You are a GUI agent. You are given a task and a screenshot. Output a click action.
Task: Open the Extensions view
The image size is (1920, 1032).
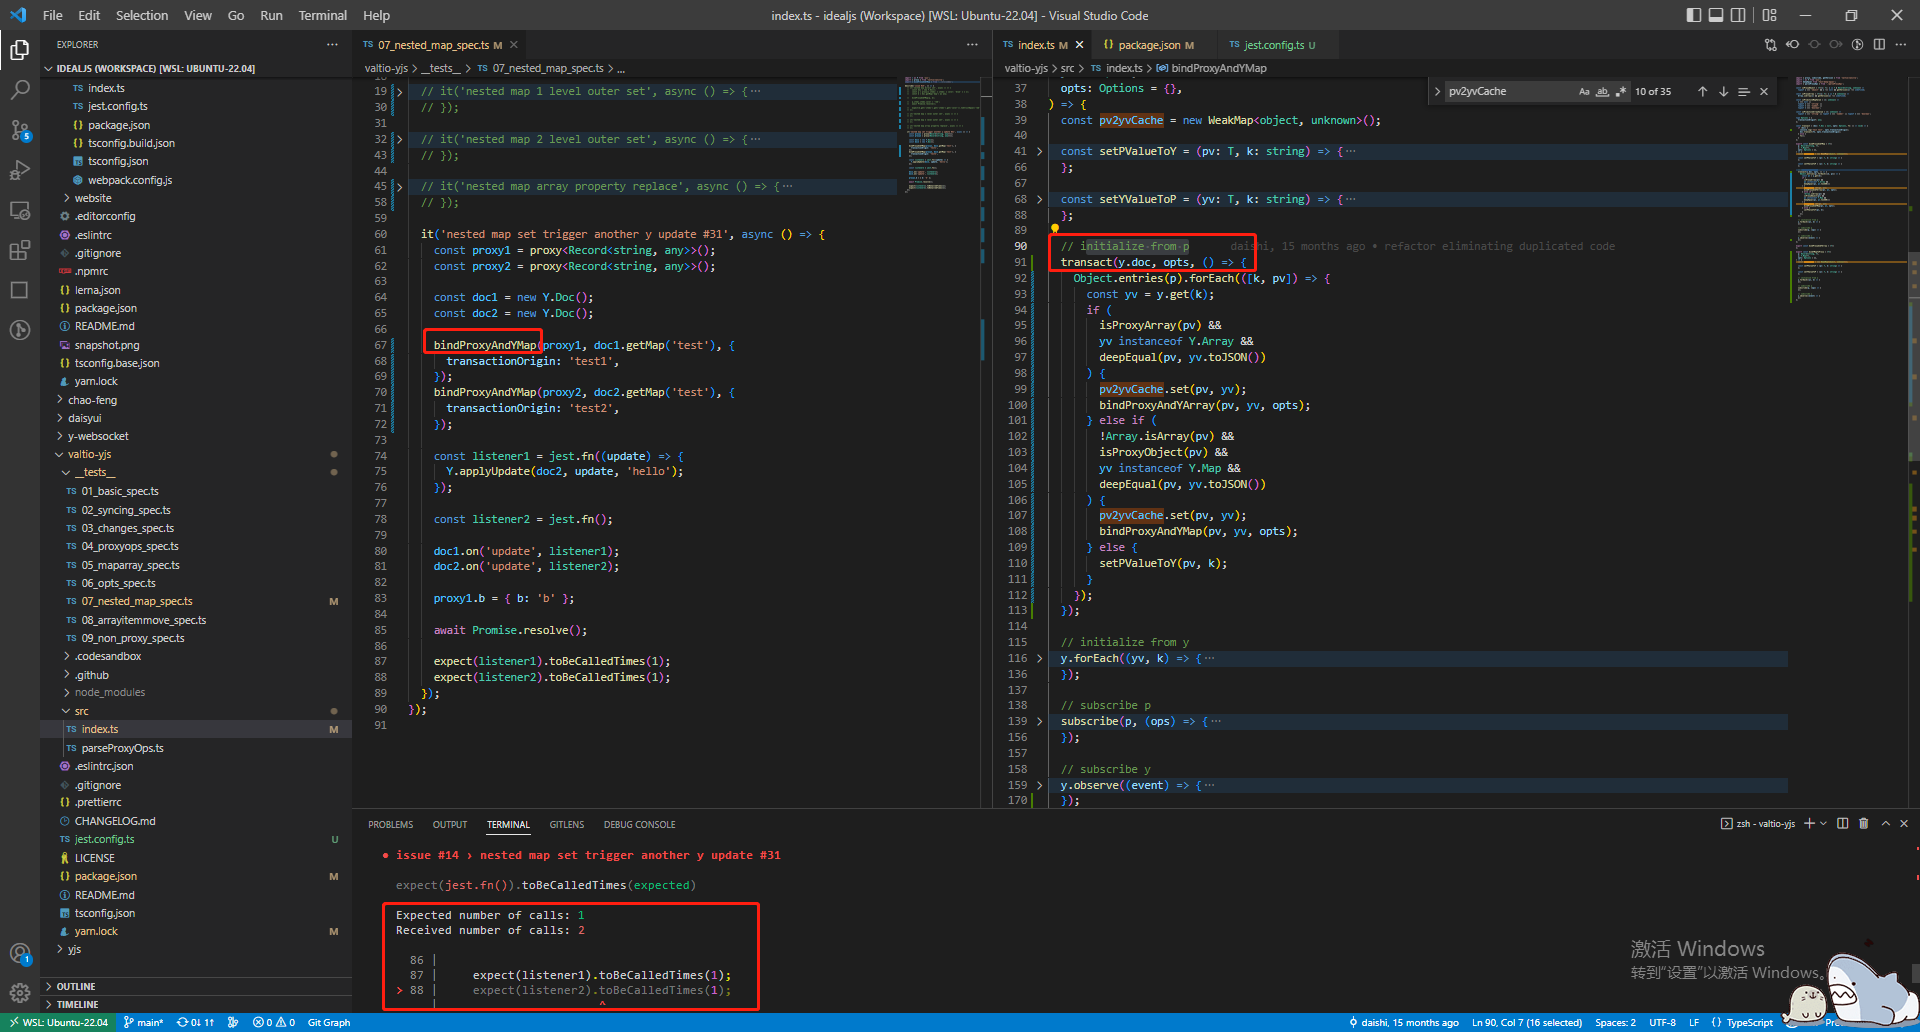coord(21,250)
